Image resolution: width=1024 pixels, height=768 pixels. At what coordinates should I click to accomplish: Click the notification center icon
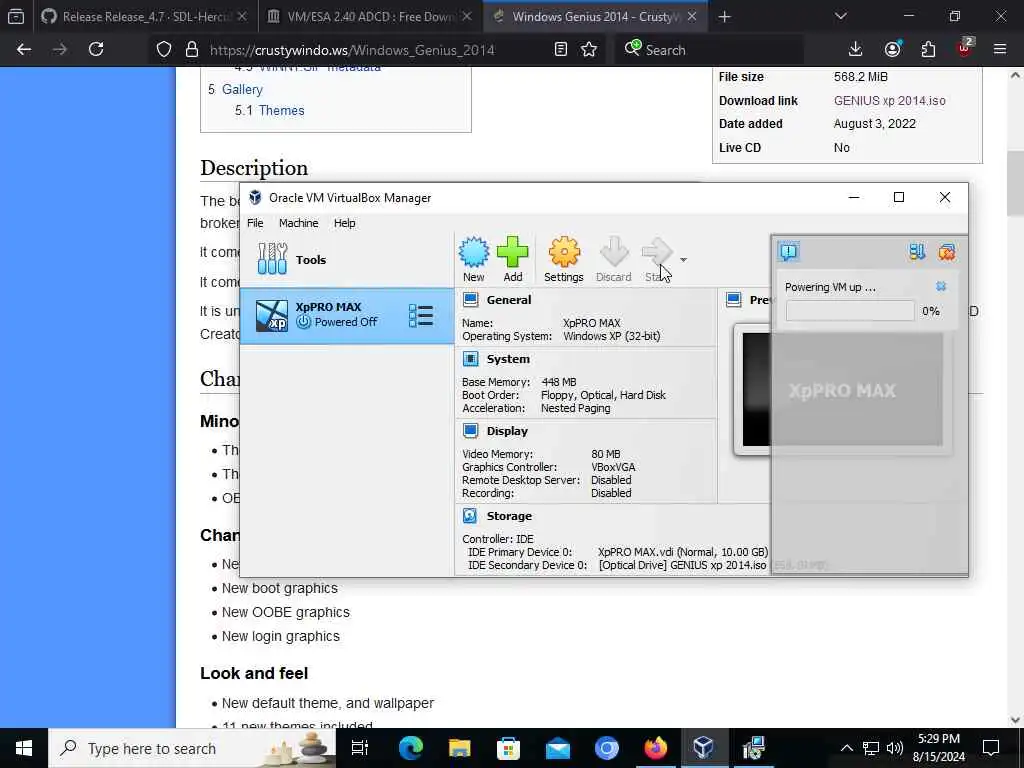pos(789,251)
